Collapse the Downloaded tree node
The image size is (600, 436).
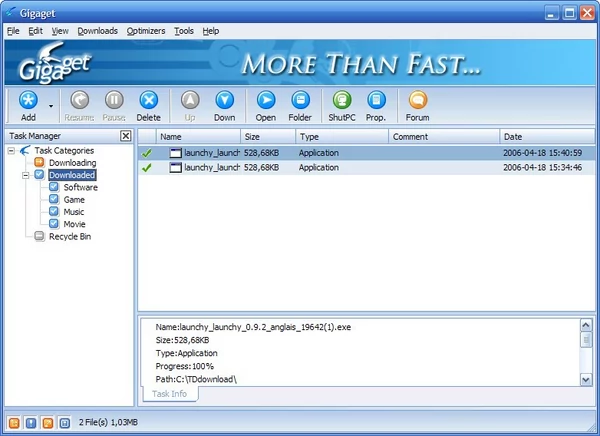(x=26, y=175)
